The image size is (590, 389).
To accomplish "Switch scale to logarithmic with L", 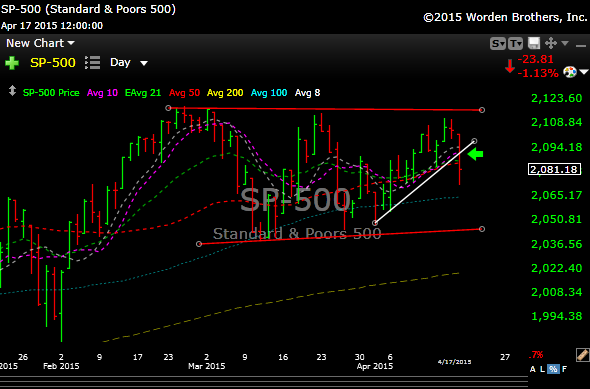I will pyautogui.click(x=542, y=369).
